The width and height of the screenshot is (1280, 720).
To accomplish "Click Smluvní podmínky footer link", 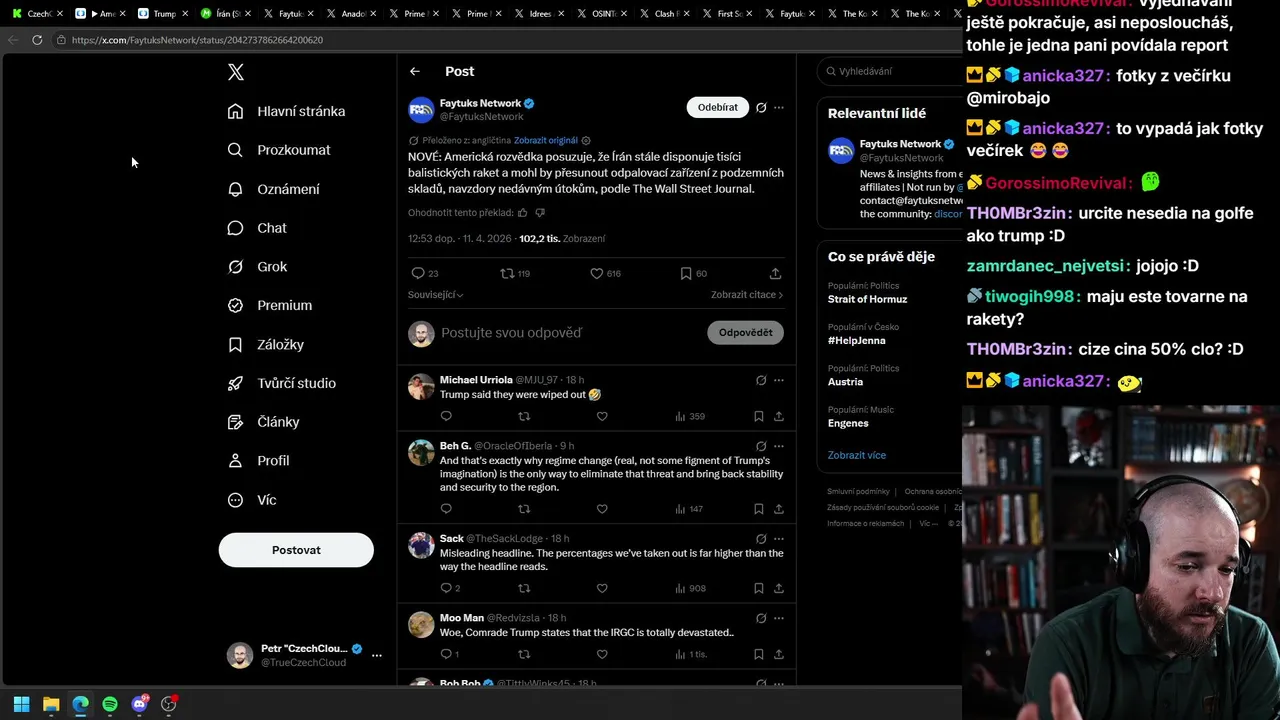I will pos(858,492).
